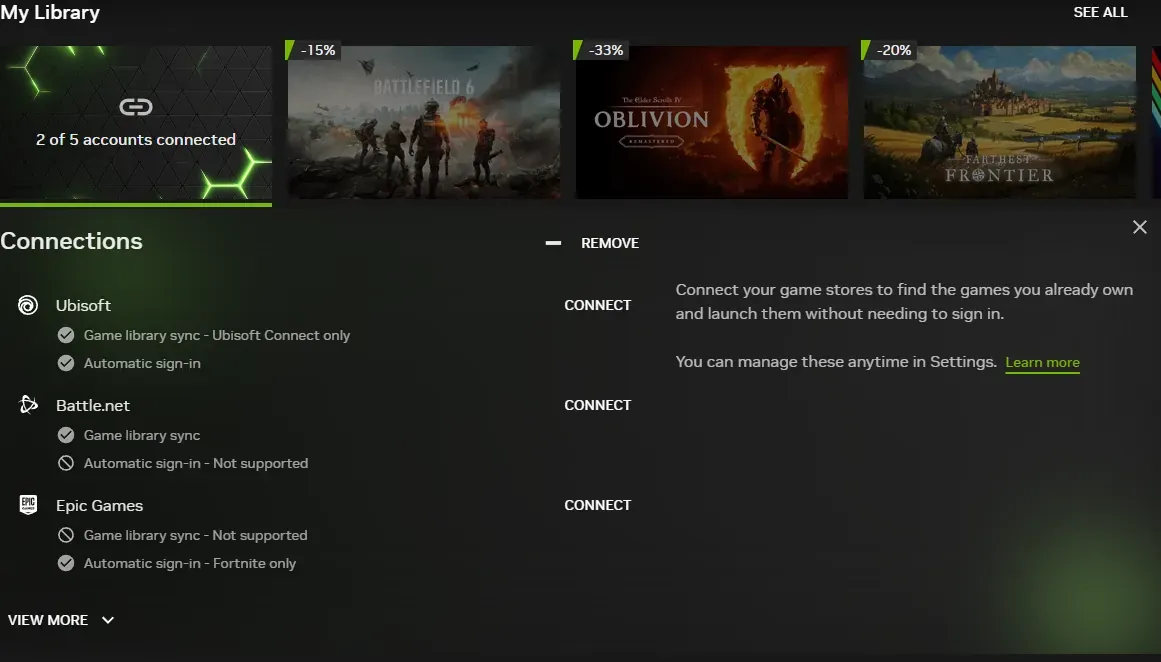This screenshot has height=662, width=1161.
Task: Click the not-supported icon for Battle.net automatic sign-in
Action: tap(66, 463)
